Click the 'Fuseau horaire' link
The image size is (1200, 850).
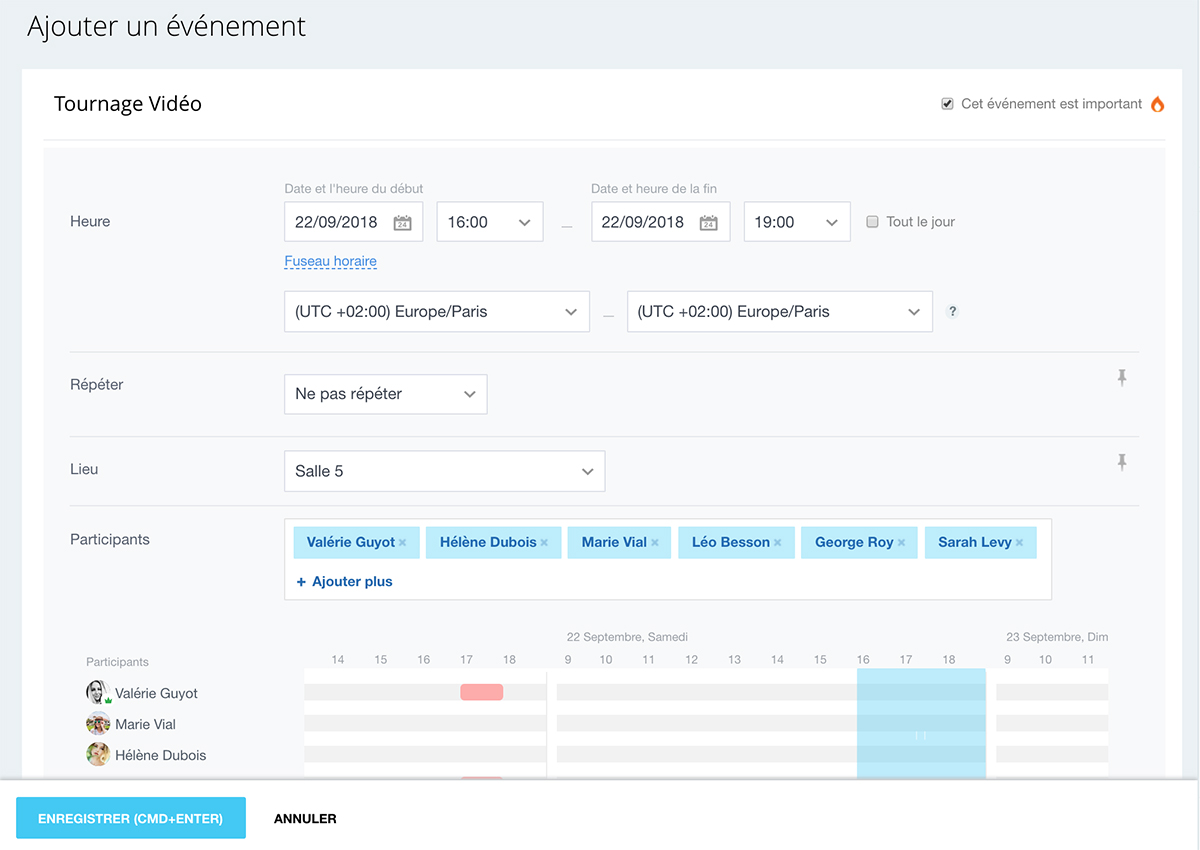click(x=330, y=262)
